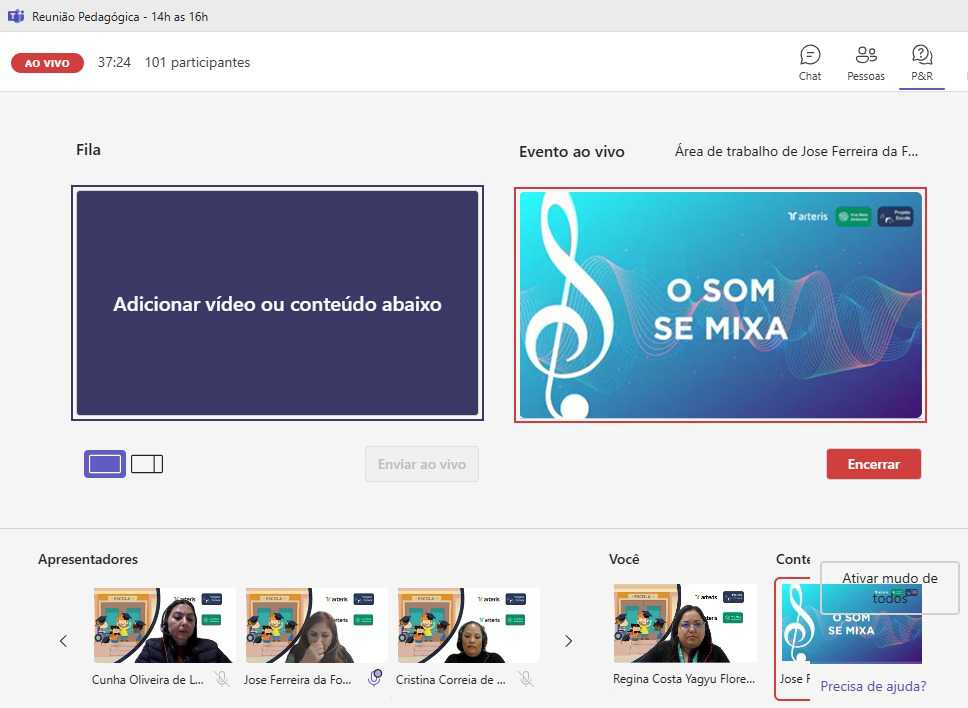
Task: Click the Teams logo in title bar
Action: coord(16,16)
